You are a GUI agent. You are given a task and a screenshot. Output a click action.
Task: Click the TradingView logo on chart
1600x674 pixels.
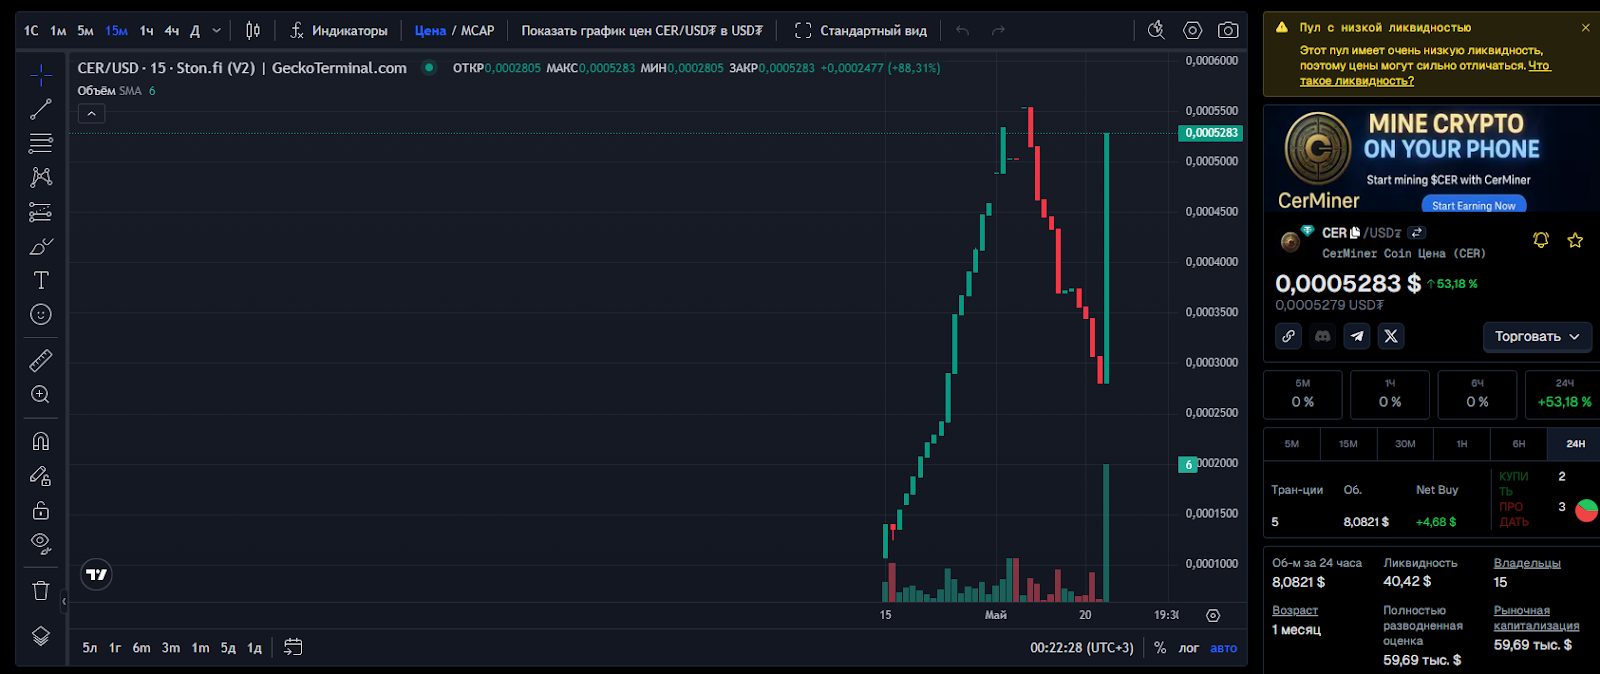[96, 575]
